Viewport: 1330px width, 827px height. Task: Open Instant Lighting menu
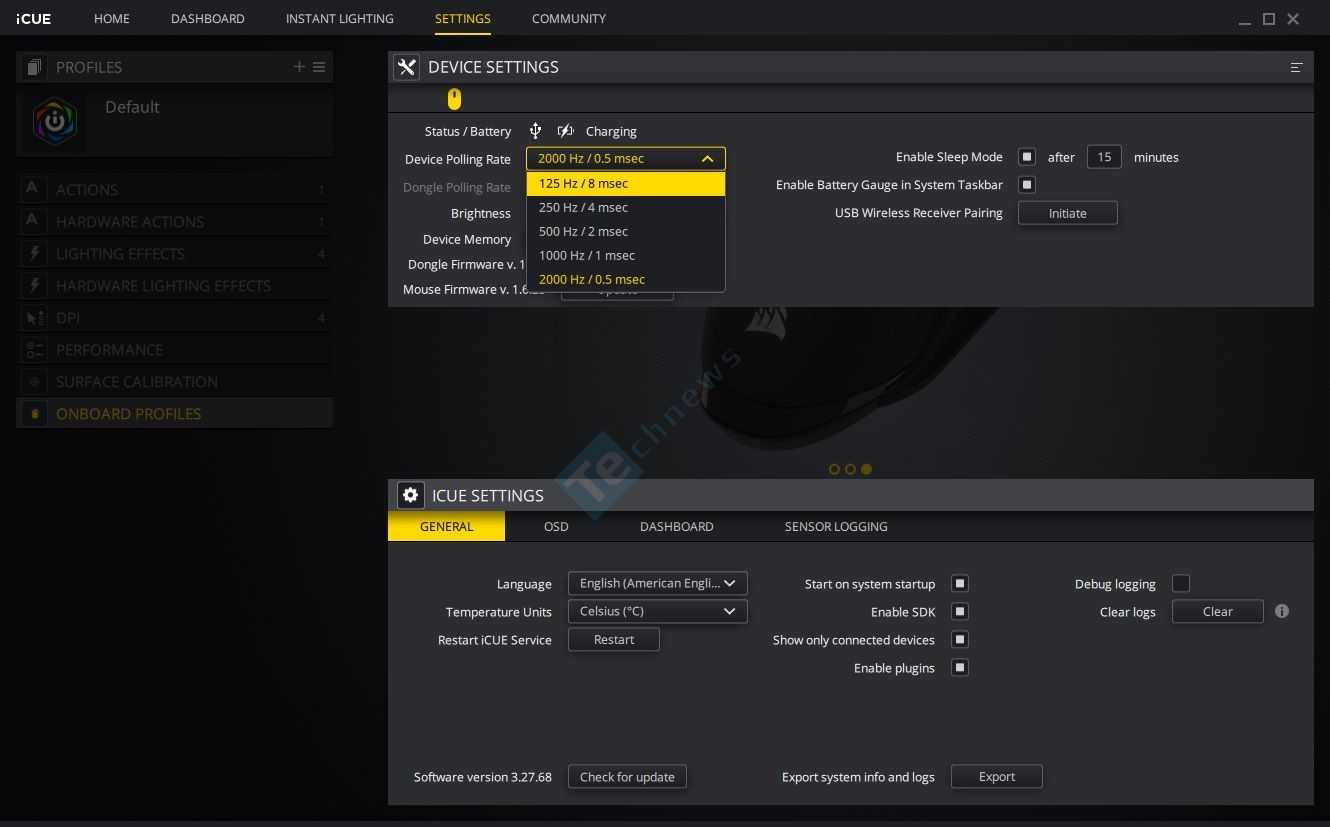point(340,19)
